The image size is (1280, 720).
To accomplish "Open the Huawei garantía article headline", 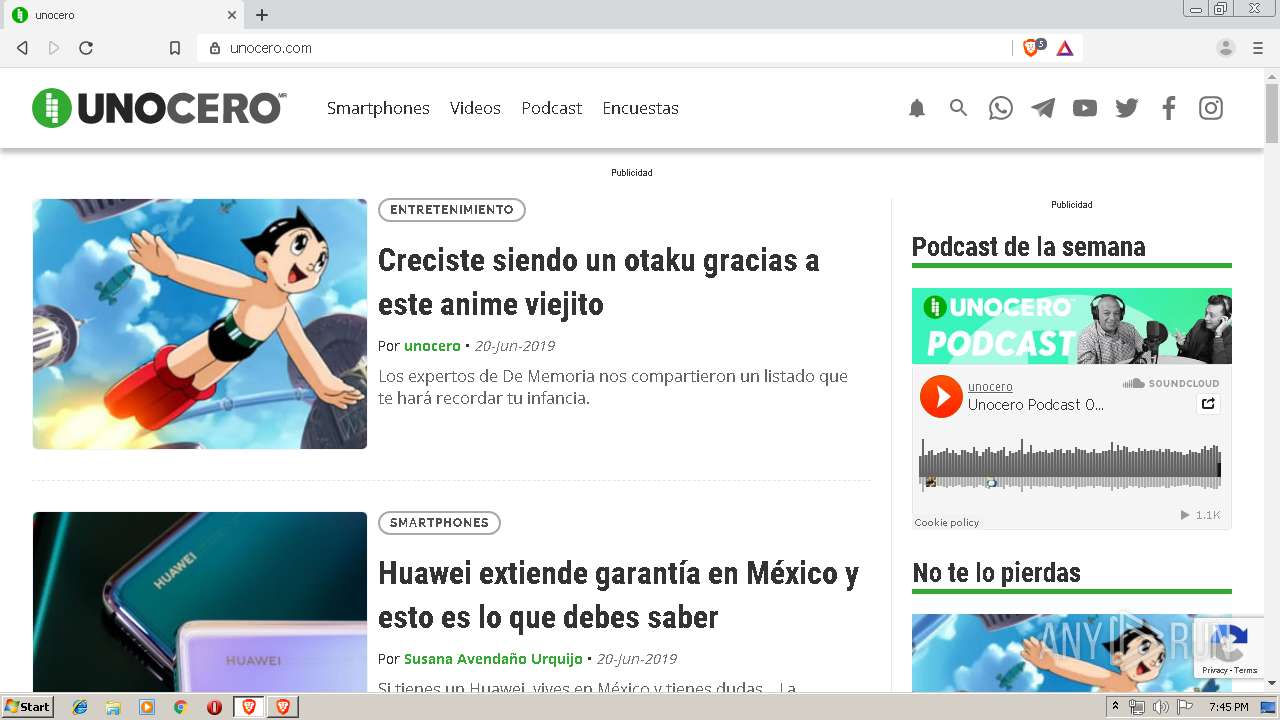I will coord(618,595).
